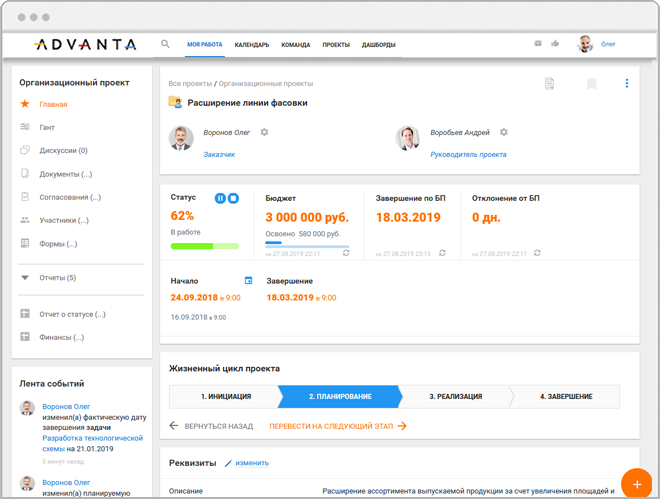Refresh the Бюджет value
This screenshot has width=660, height=499.
point(346,253)
